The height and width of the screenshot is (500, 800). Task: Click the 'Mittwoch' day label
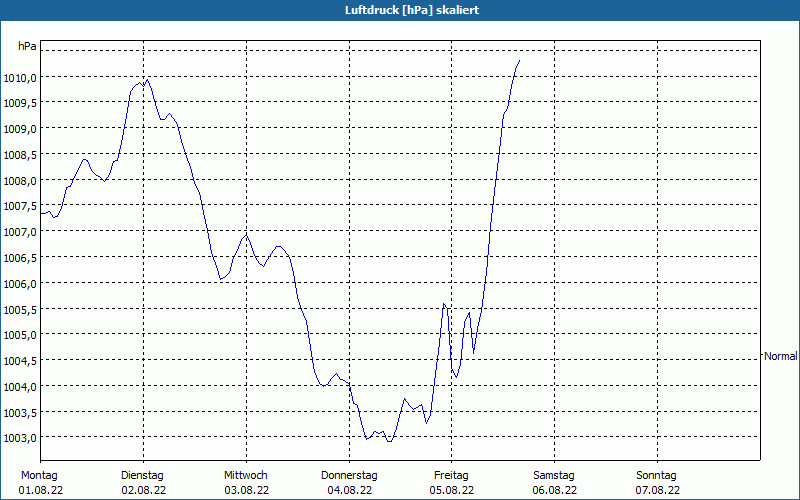246,476
